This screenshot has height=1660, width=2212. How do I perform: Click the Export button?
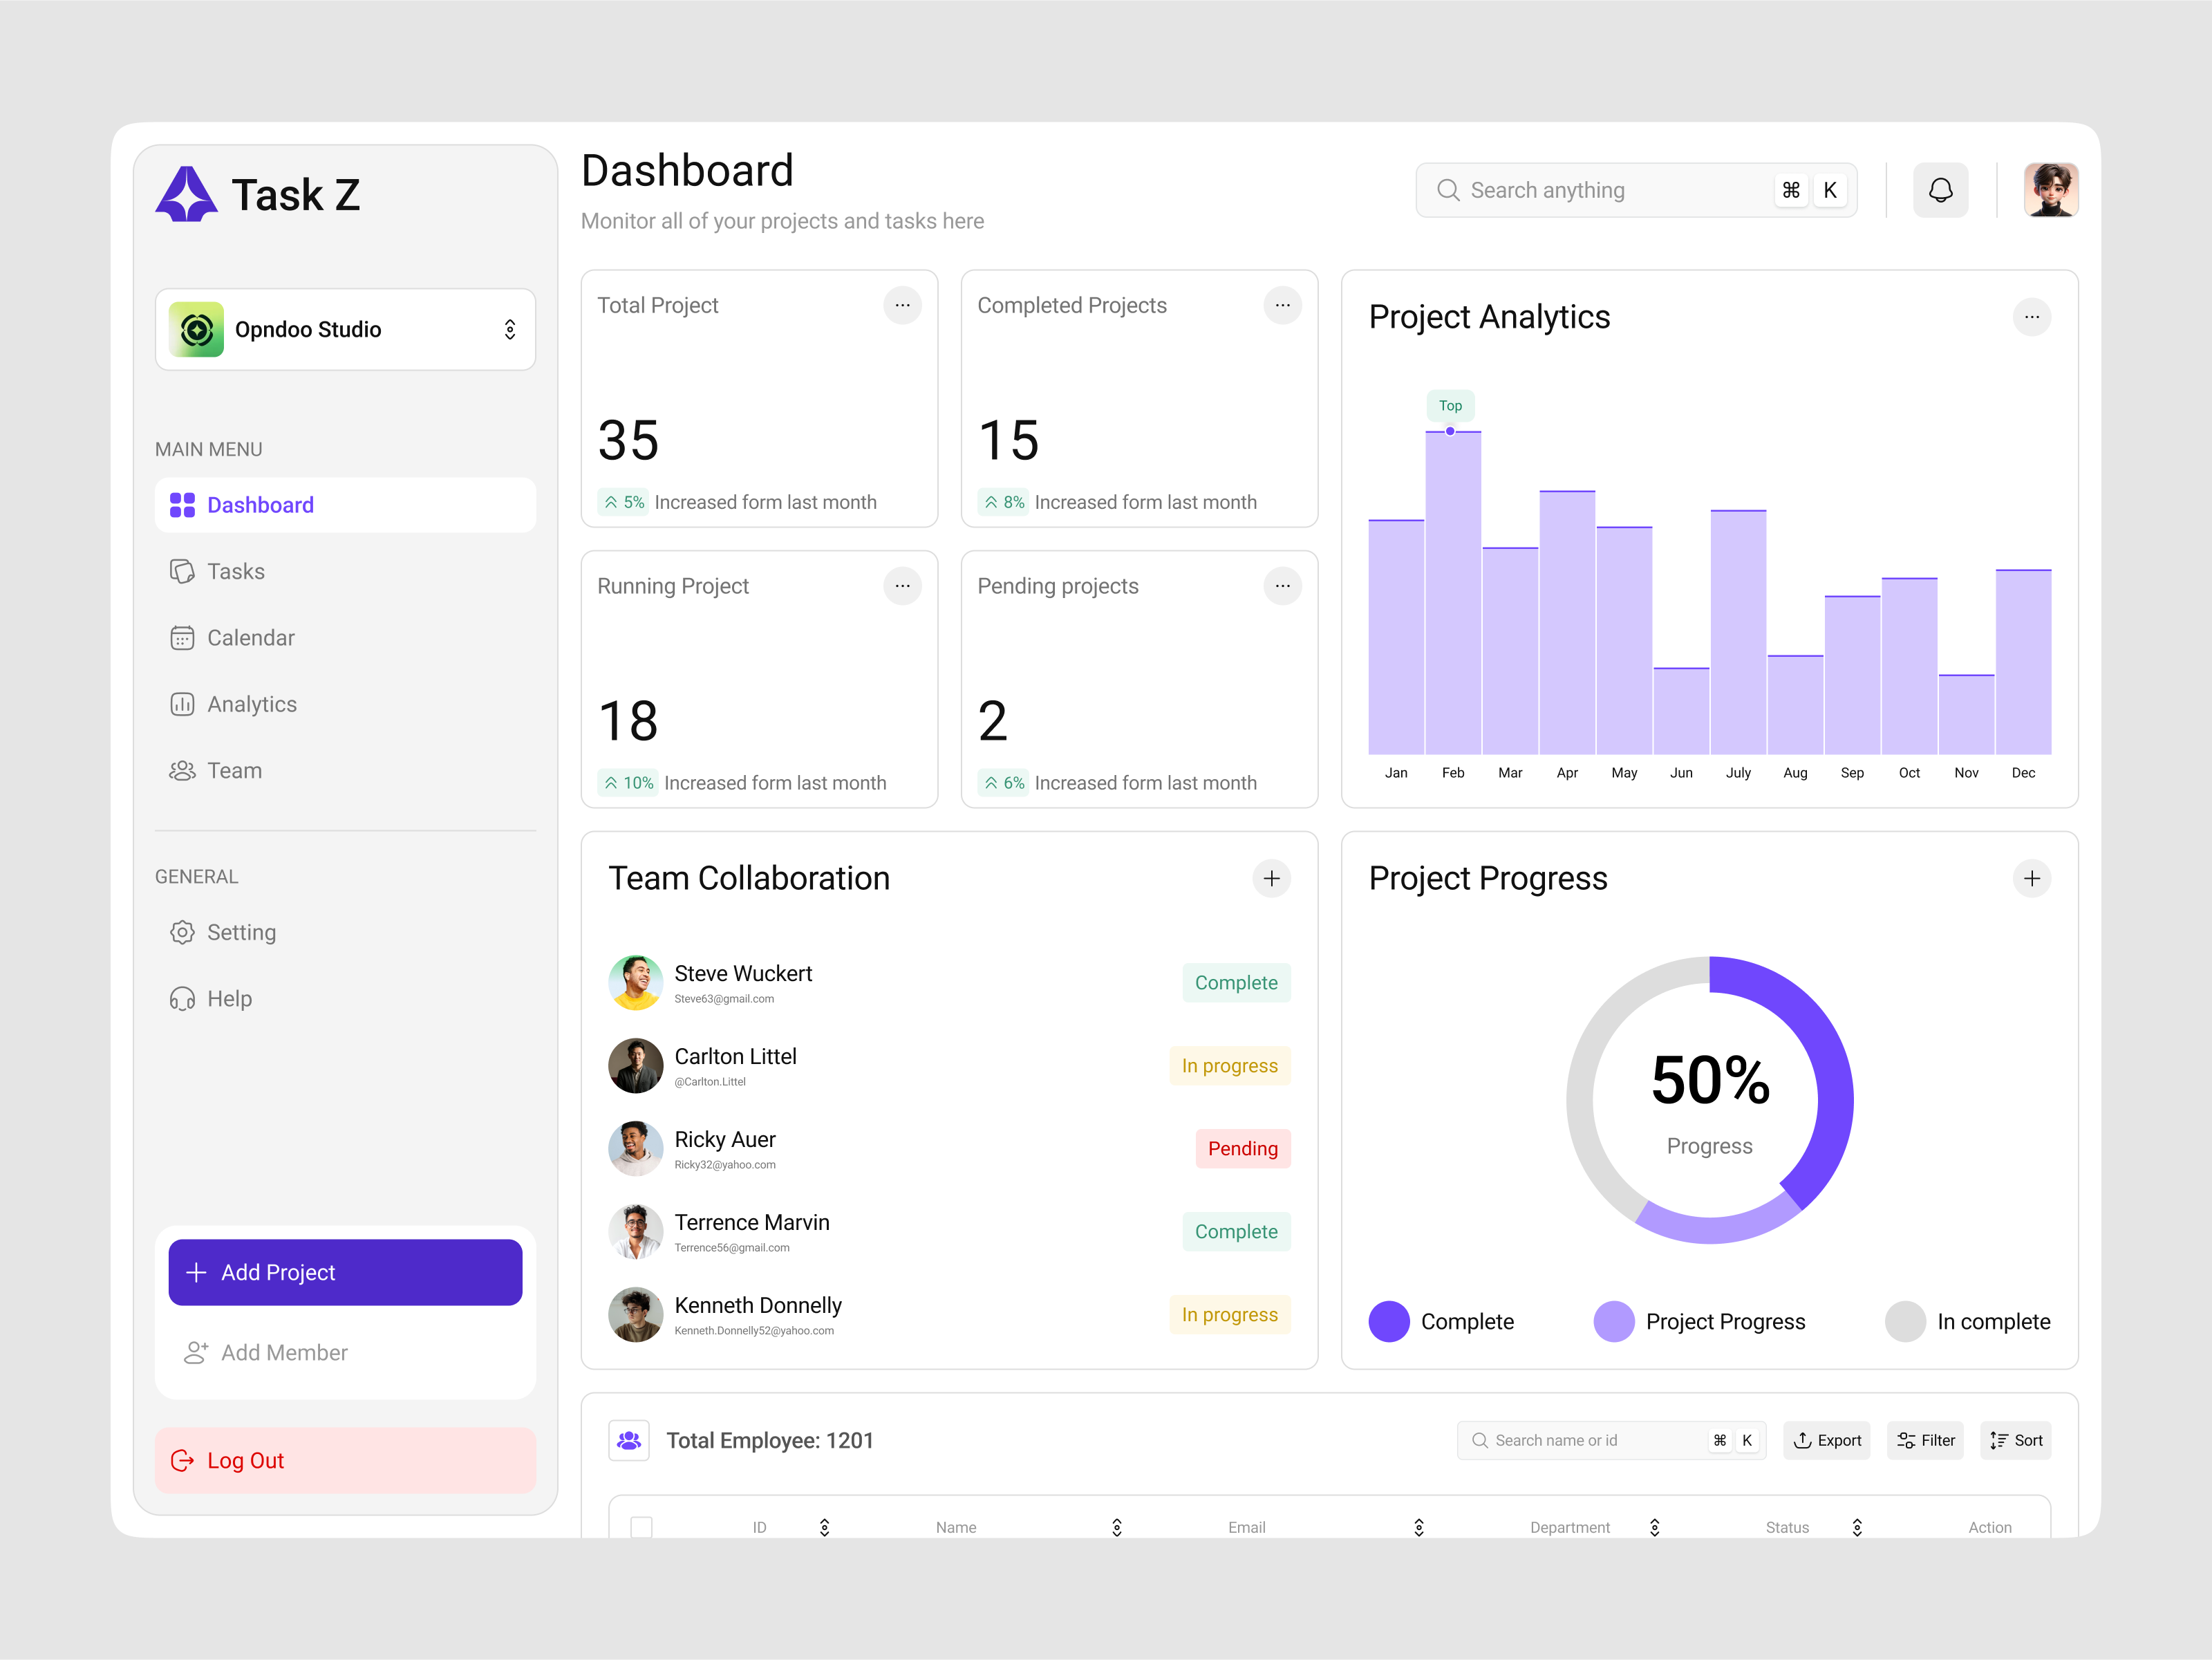tap(1827, 1440)
